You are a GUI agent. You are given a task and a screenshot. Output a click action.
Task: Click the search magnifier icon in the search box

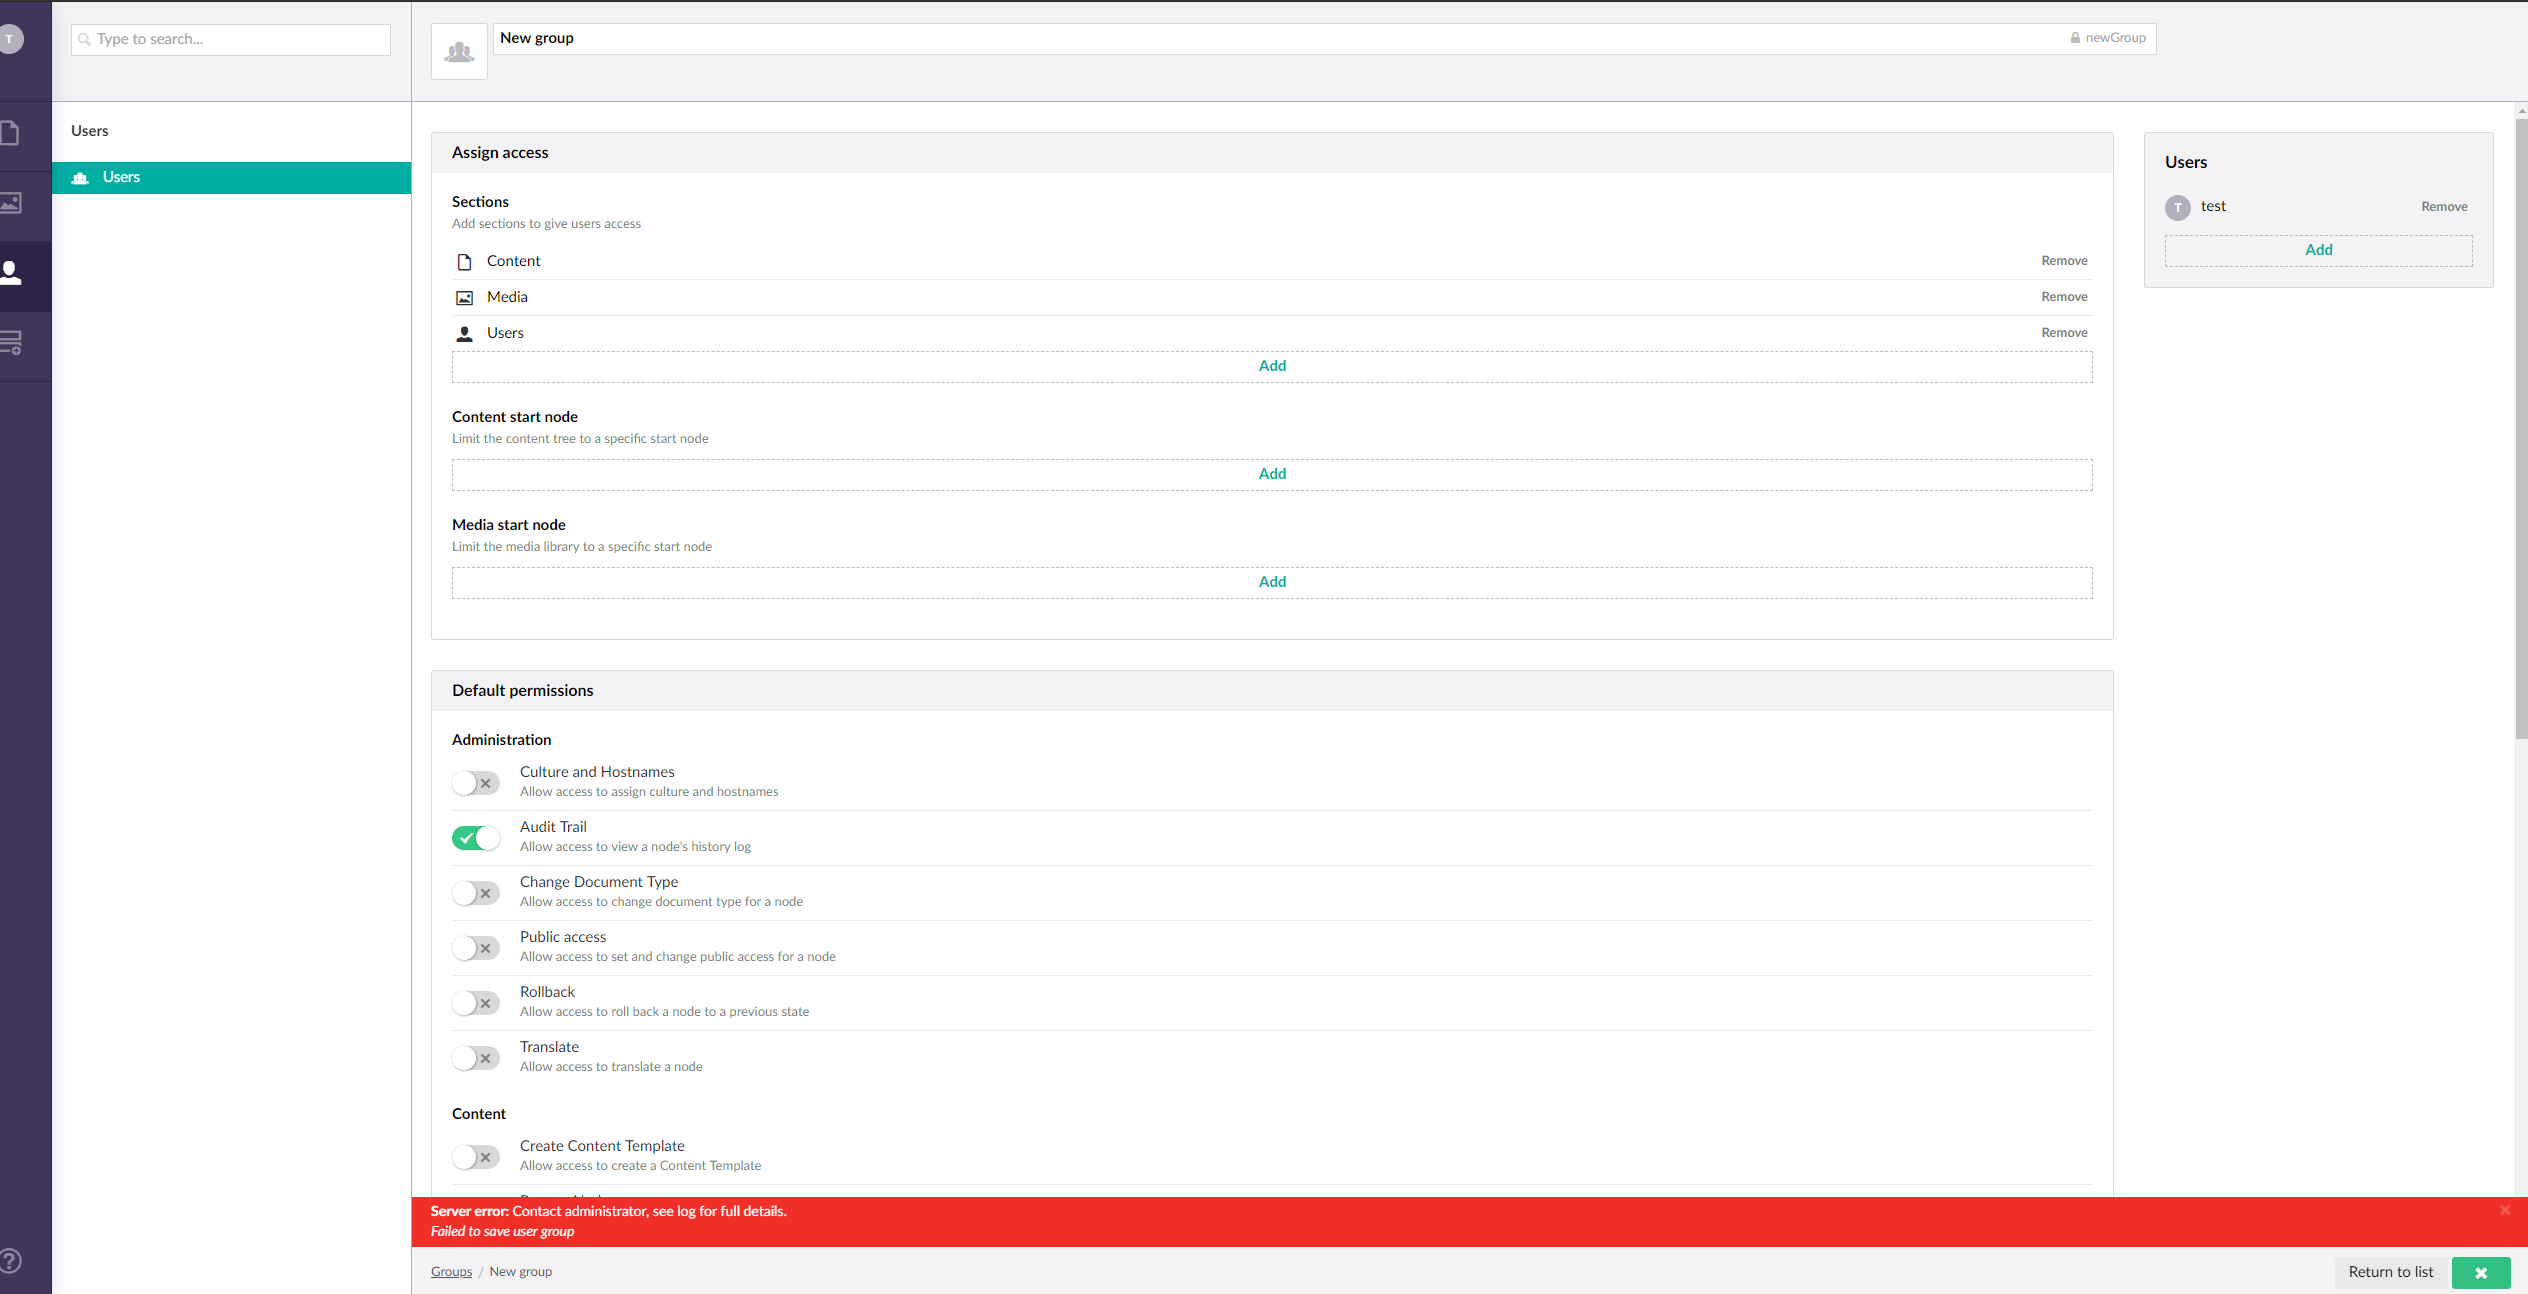85,39
